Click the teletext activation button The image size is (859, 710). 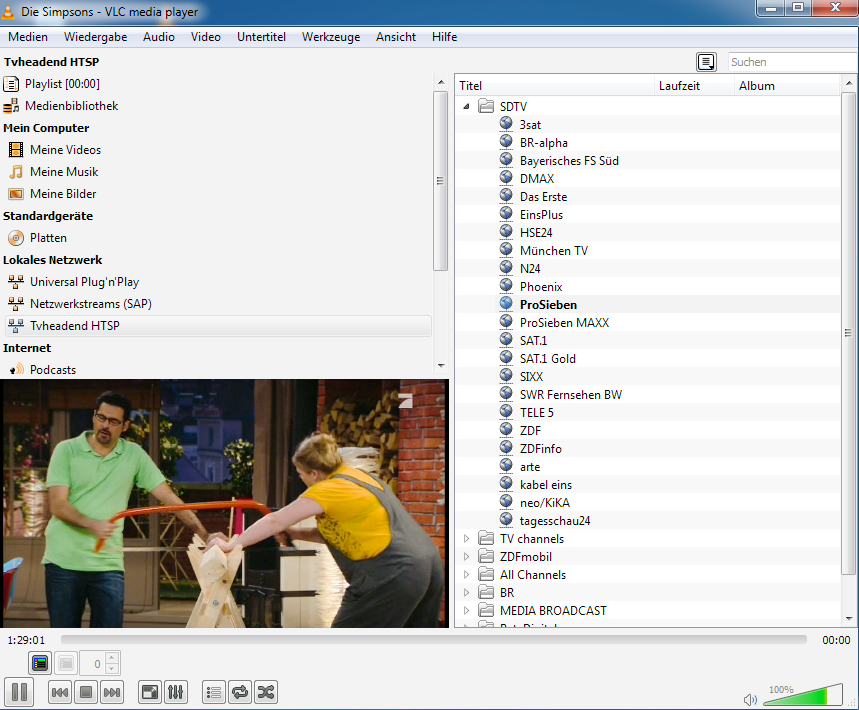point(40,663)
